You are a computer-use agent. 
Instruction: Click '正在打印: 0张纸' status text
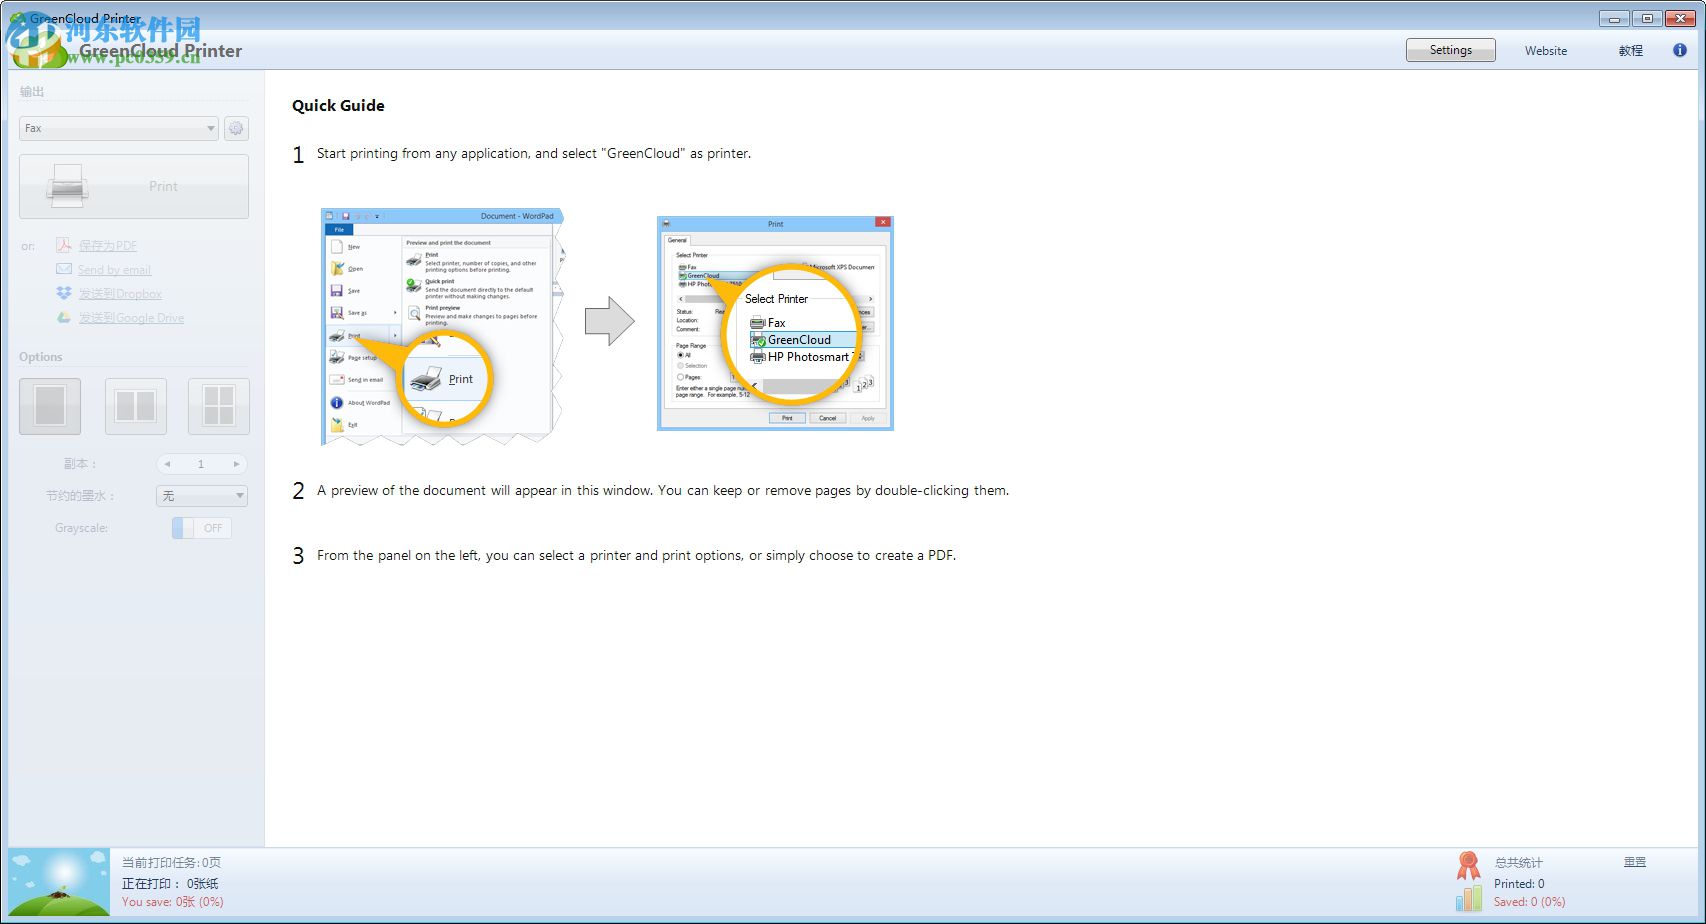(x=170, y=884)
